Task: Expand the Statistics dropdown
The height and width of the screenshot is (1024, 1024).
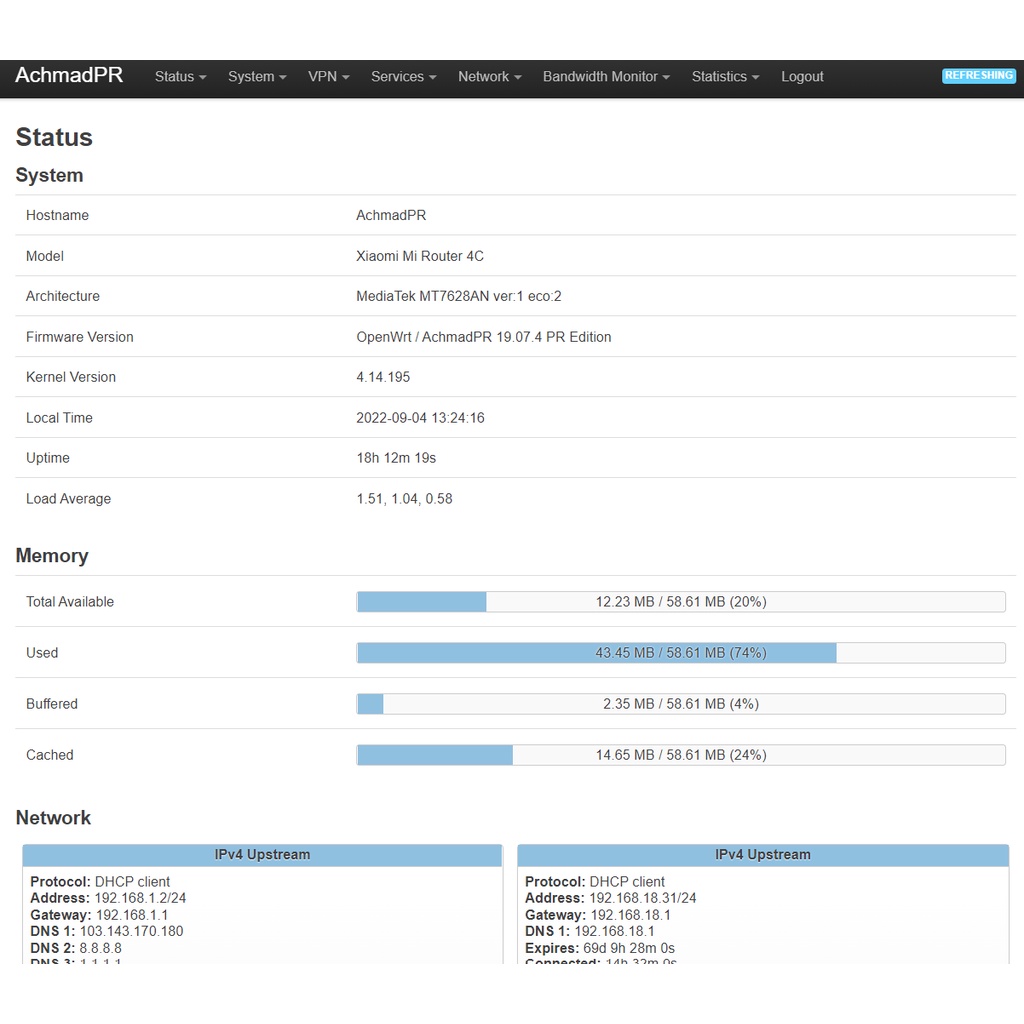Action: (x=725, y=77)
